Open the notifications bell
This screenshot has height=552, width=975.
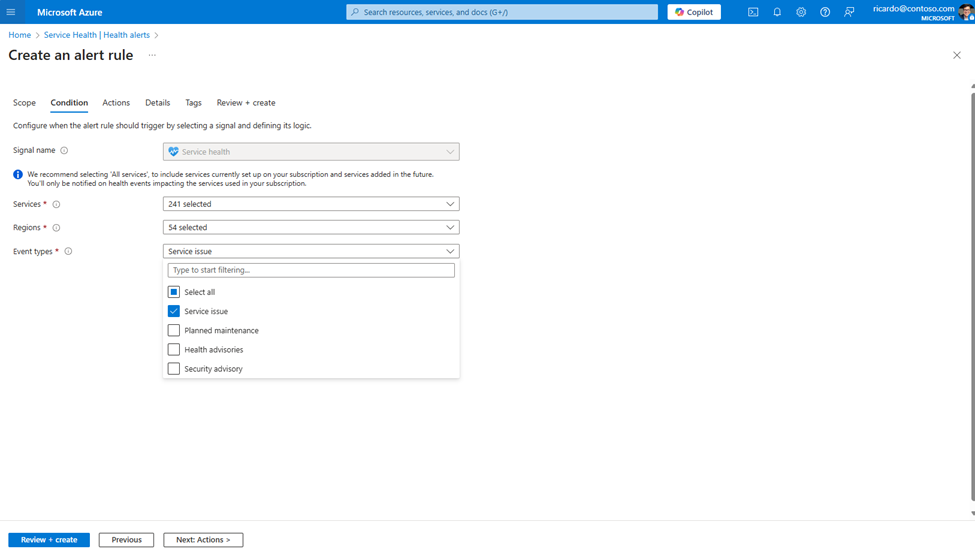[777, 12]
